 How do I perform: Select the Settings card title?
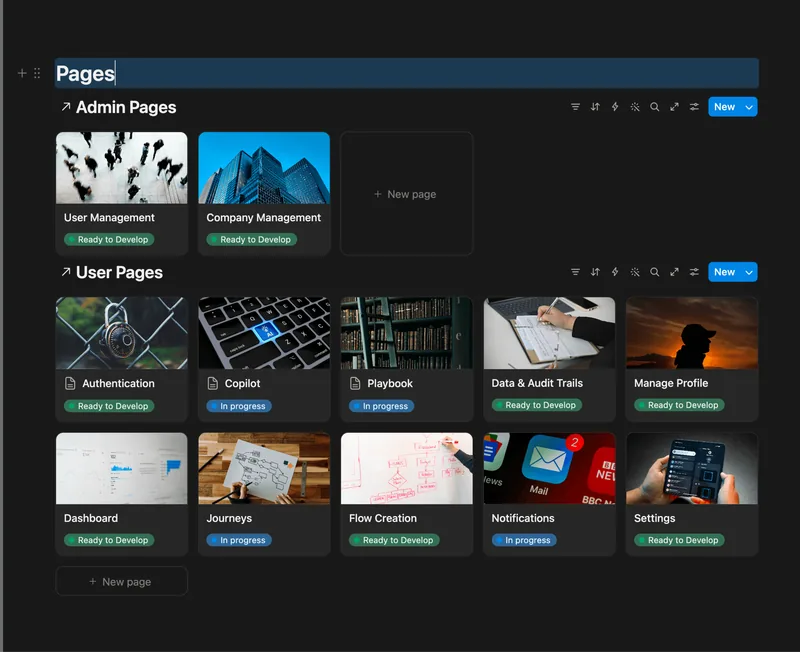(655, 518)
